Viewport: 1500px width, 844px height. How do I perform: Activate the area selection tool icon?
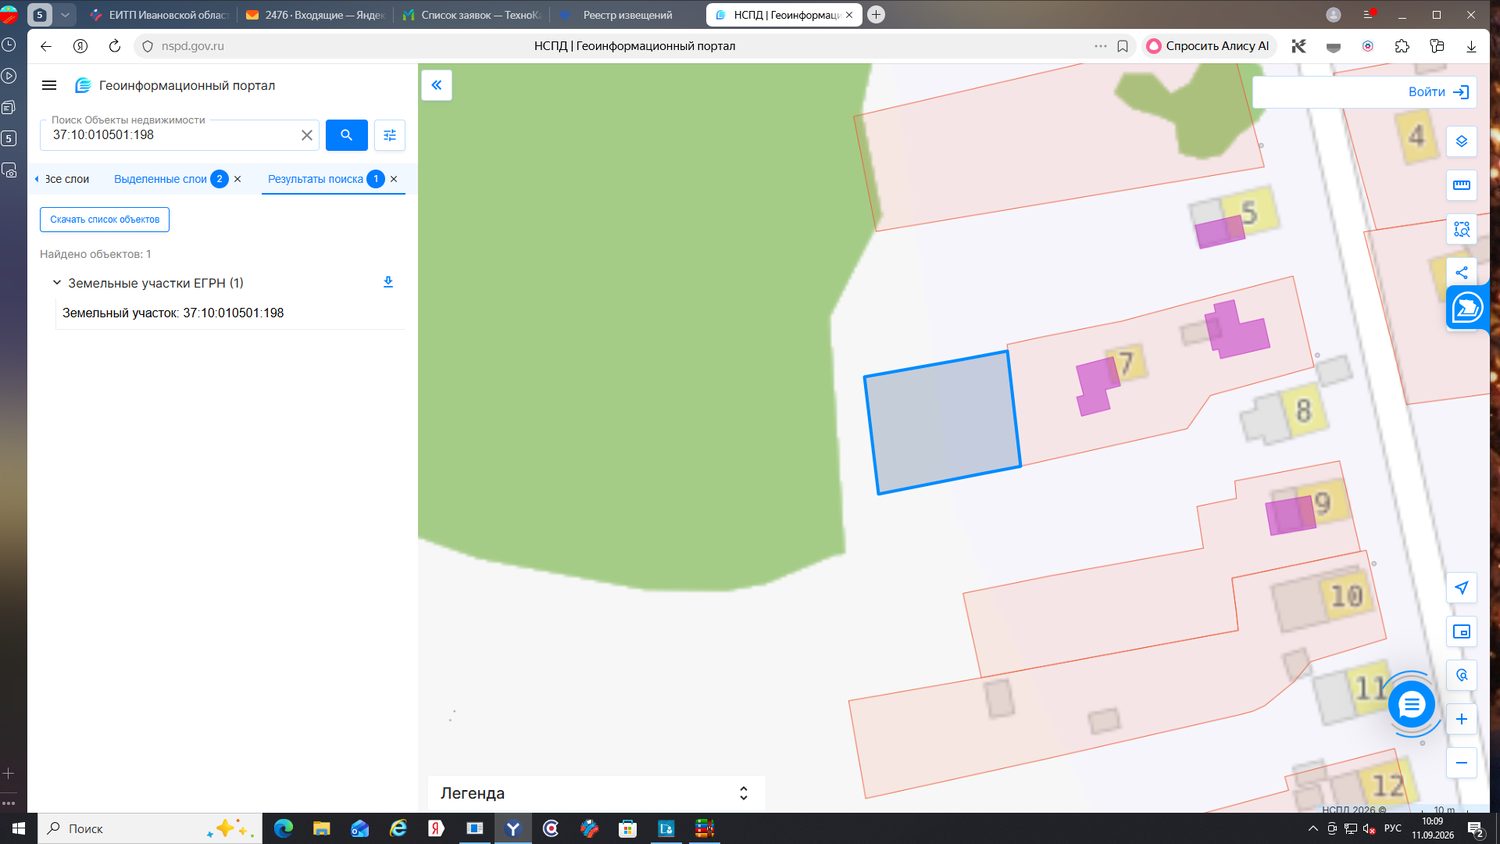click(x=1461, y=229)
